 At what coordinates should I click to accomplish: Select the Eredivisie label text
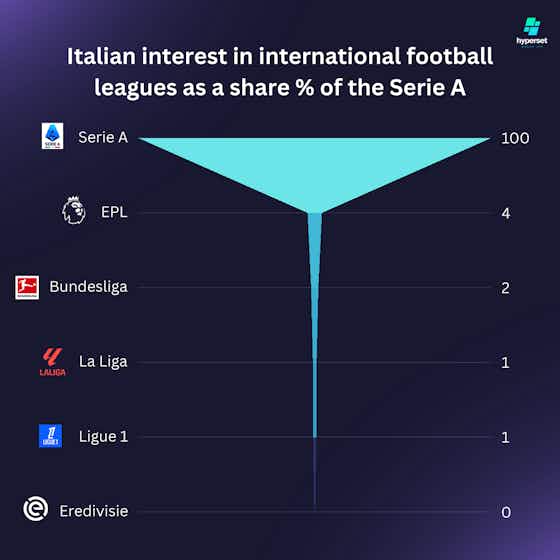(x=94, y=511)
